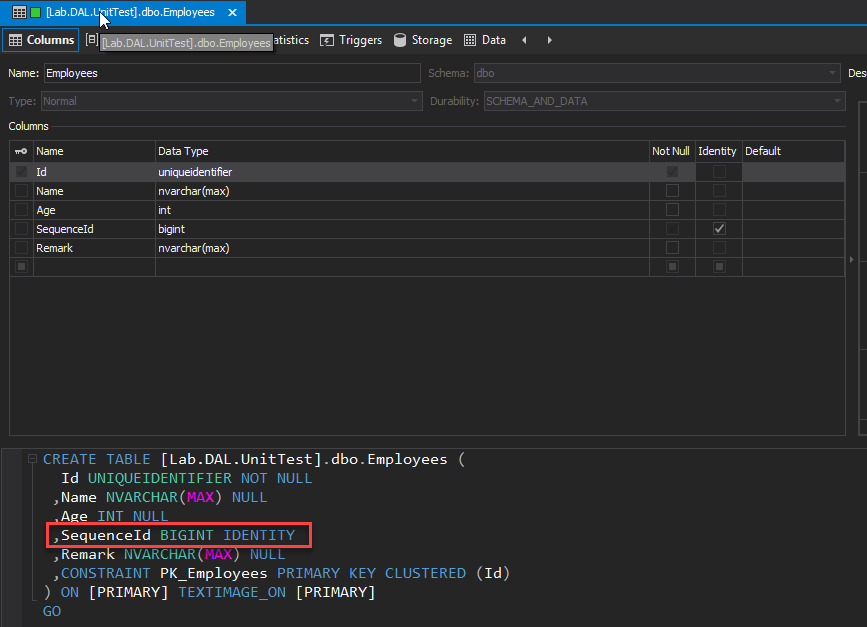Screen dimensions: 867x627
Task: Switch to the Columns tab
Action: coord(41,40)
